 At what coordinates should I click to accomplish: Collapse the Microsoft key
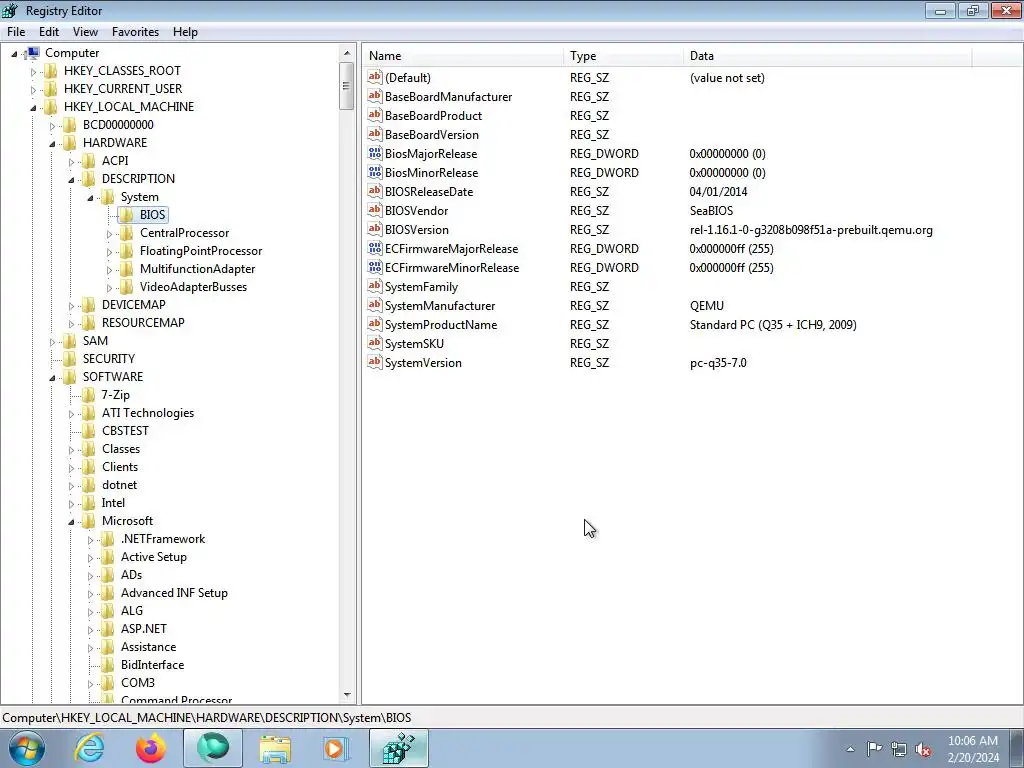click(x=71, y=521)
